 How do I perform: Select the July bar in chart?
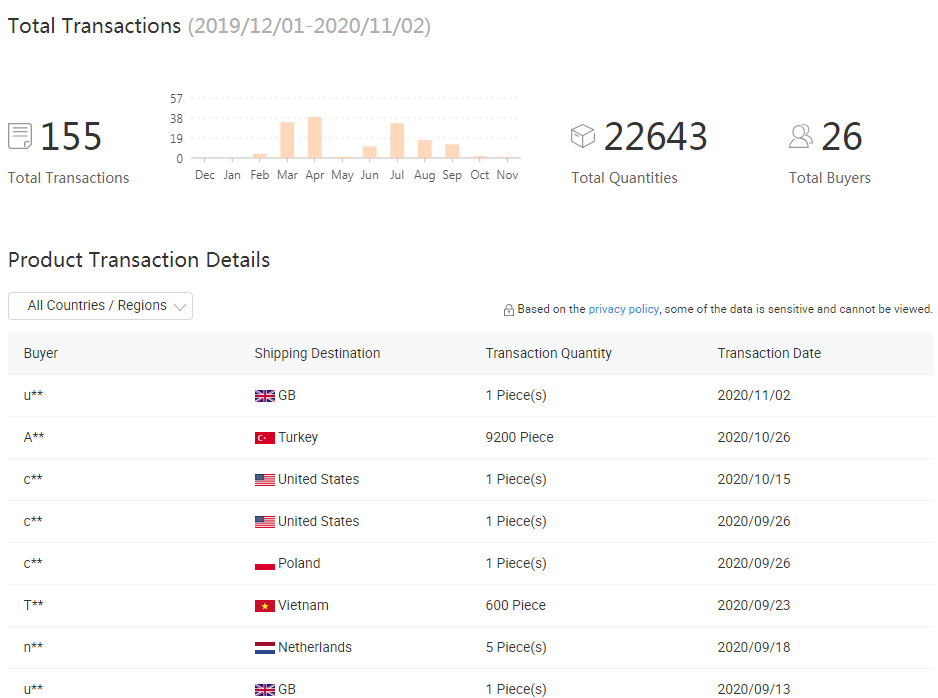pyautogui.click(x=397, y=141)
